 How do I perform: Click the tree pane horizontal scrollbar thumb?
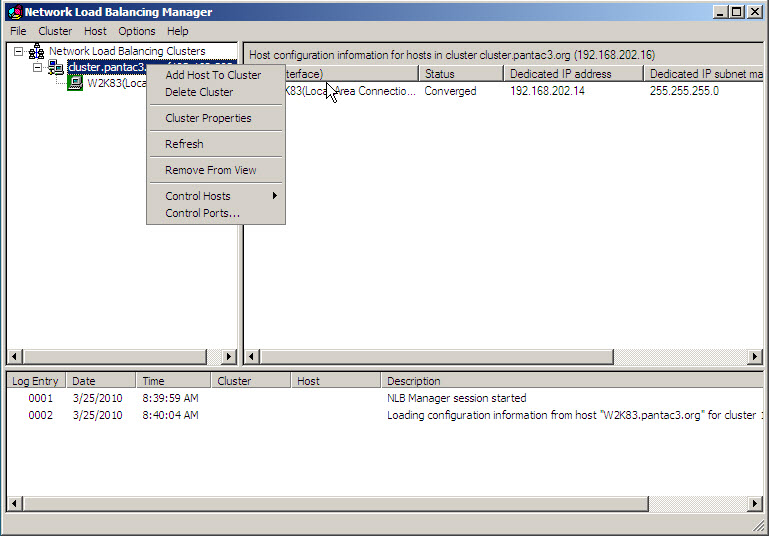pyautogui.click(x=115, y=357)
